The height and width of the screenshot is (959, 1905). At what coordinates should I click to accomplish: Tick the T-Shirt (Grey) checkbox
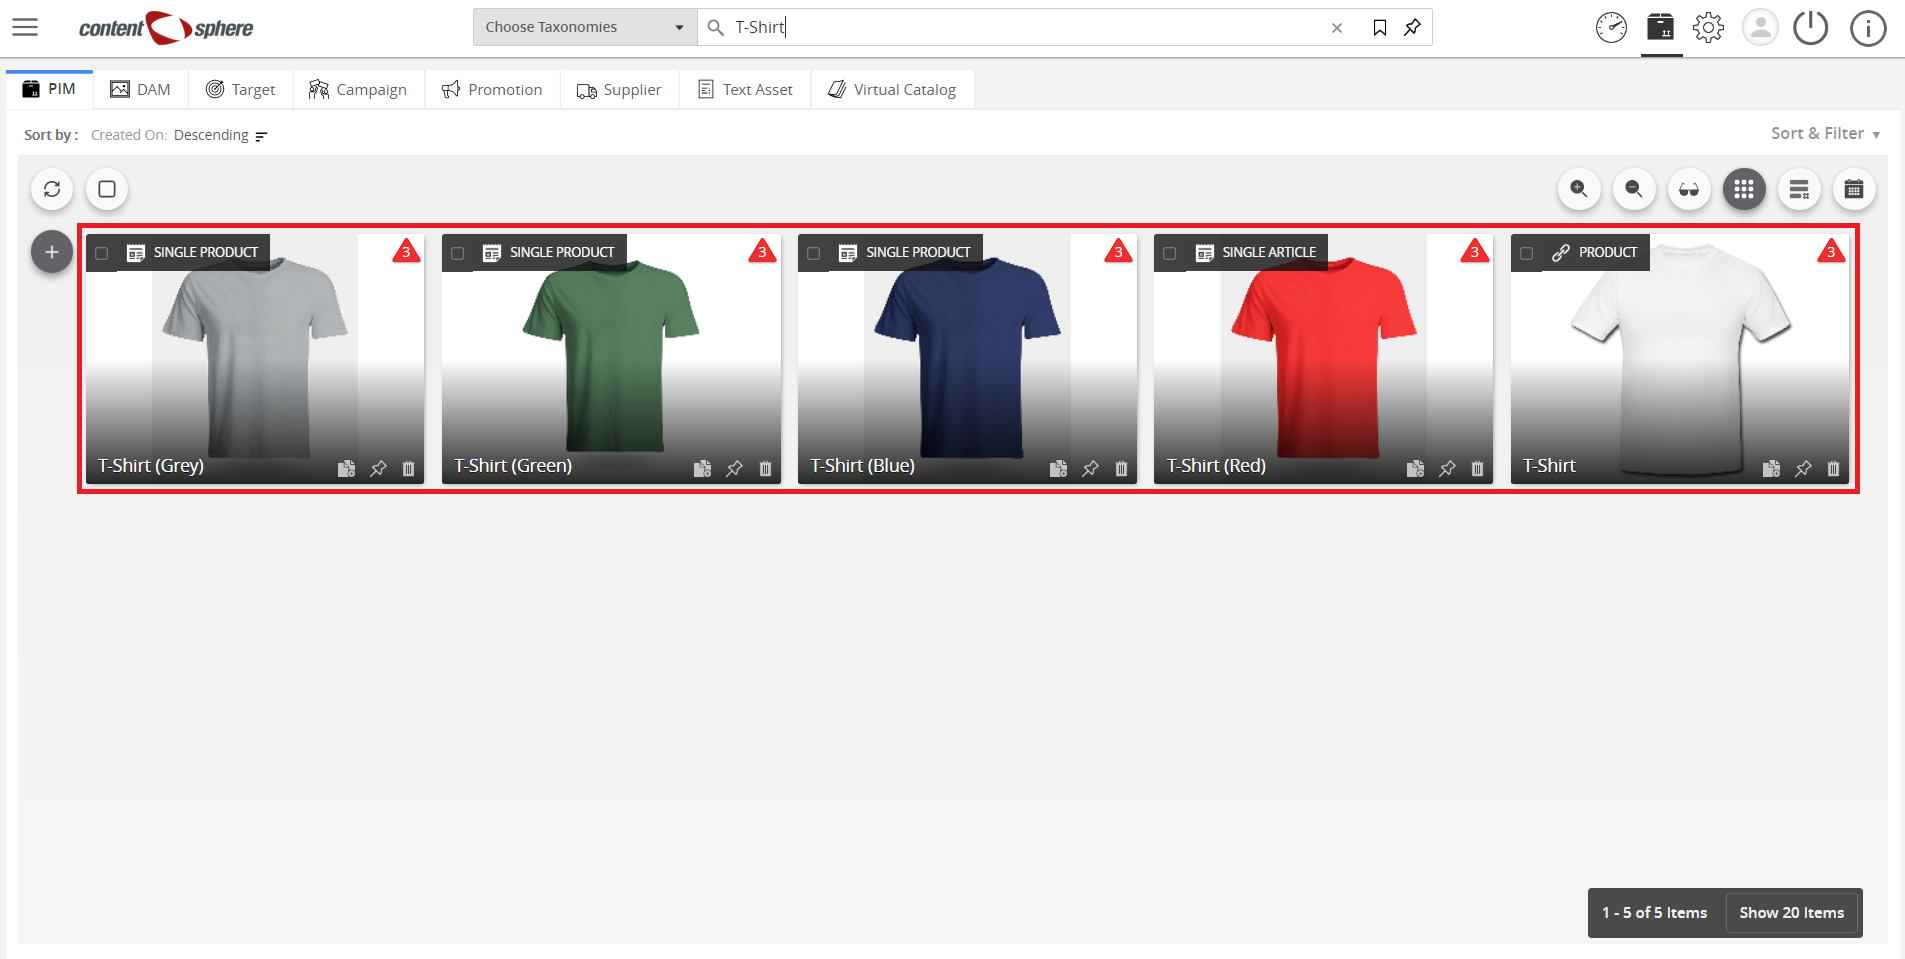tap(101, 254)
